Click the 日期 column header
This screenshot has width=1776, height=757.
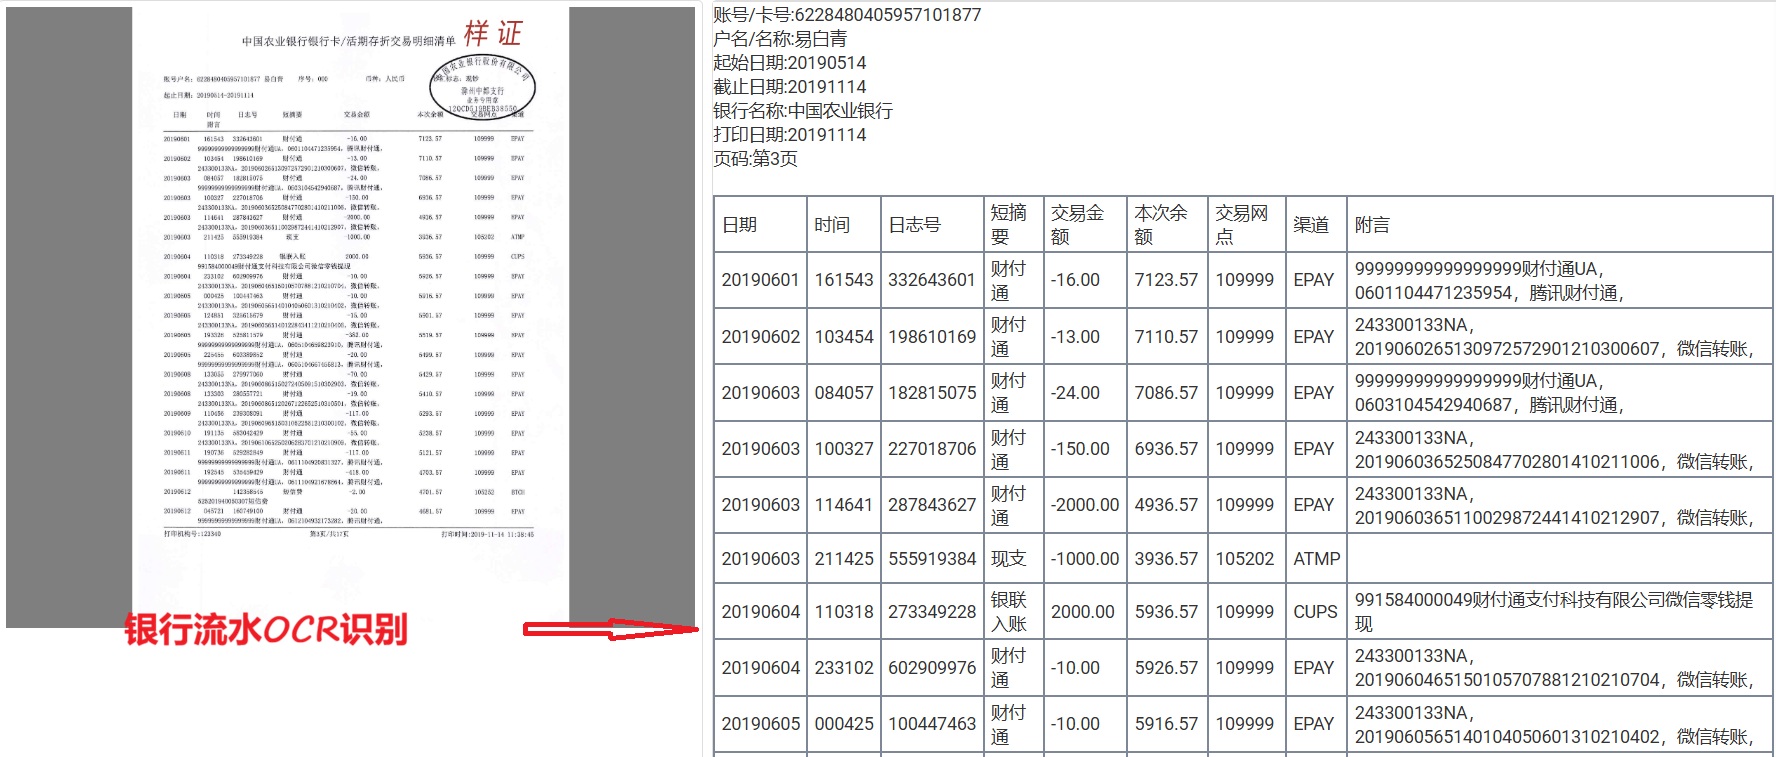click(x=760, y=225)
